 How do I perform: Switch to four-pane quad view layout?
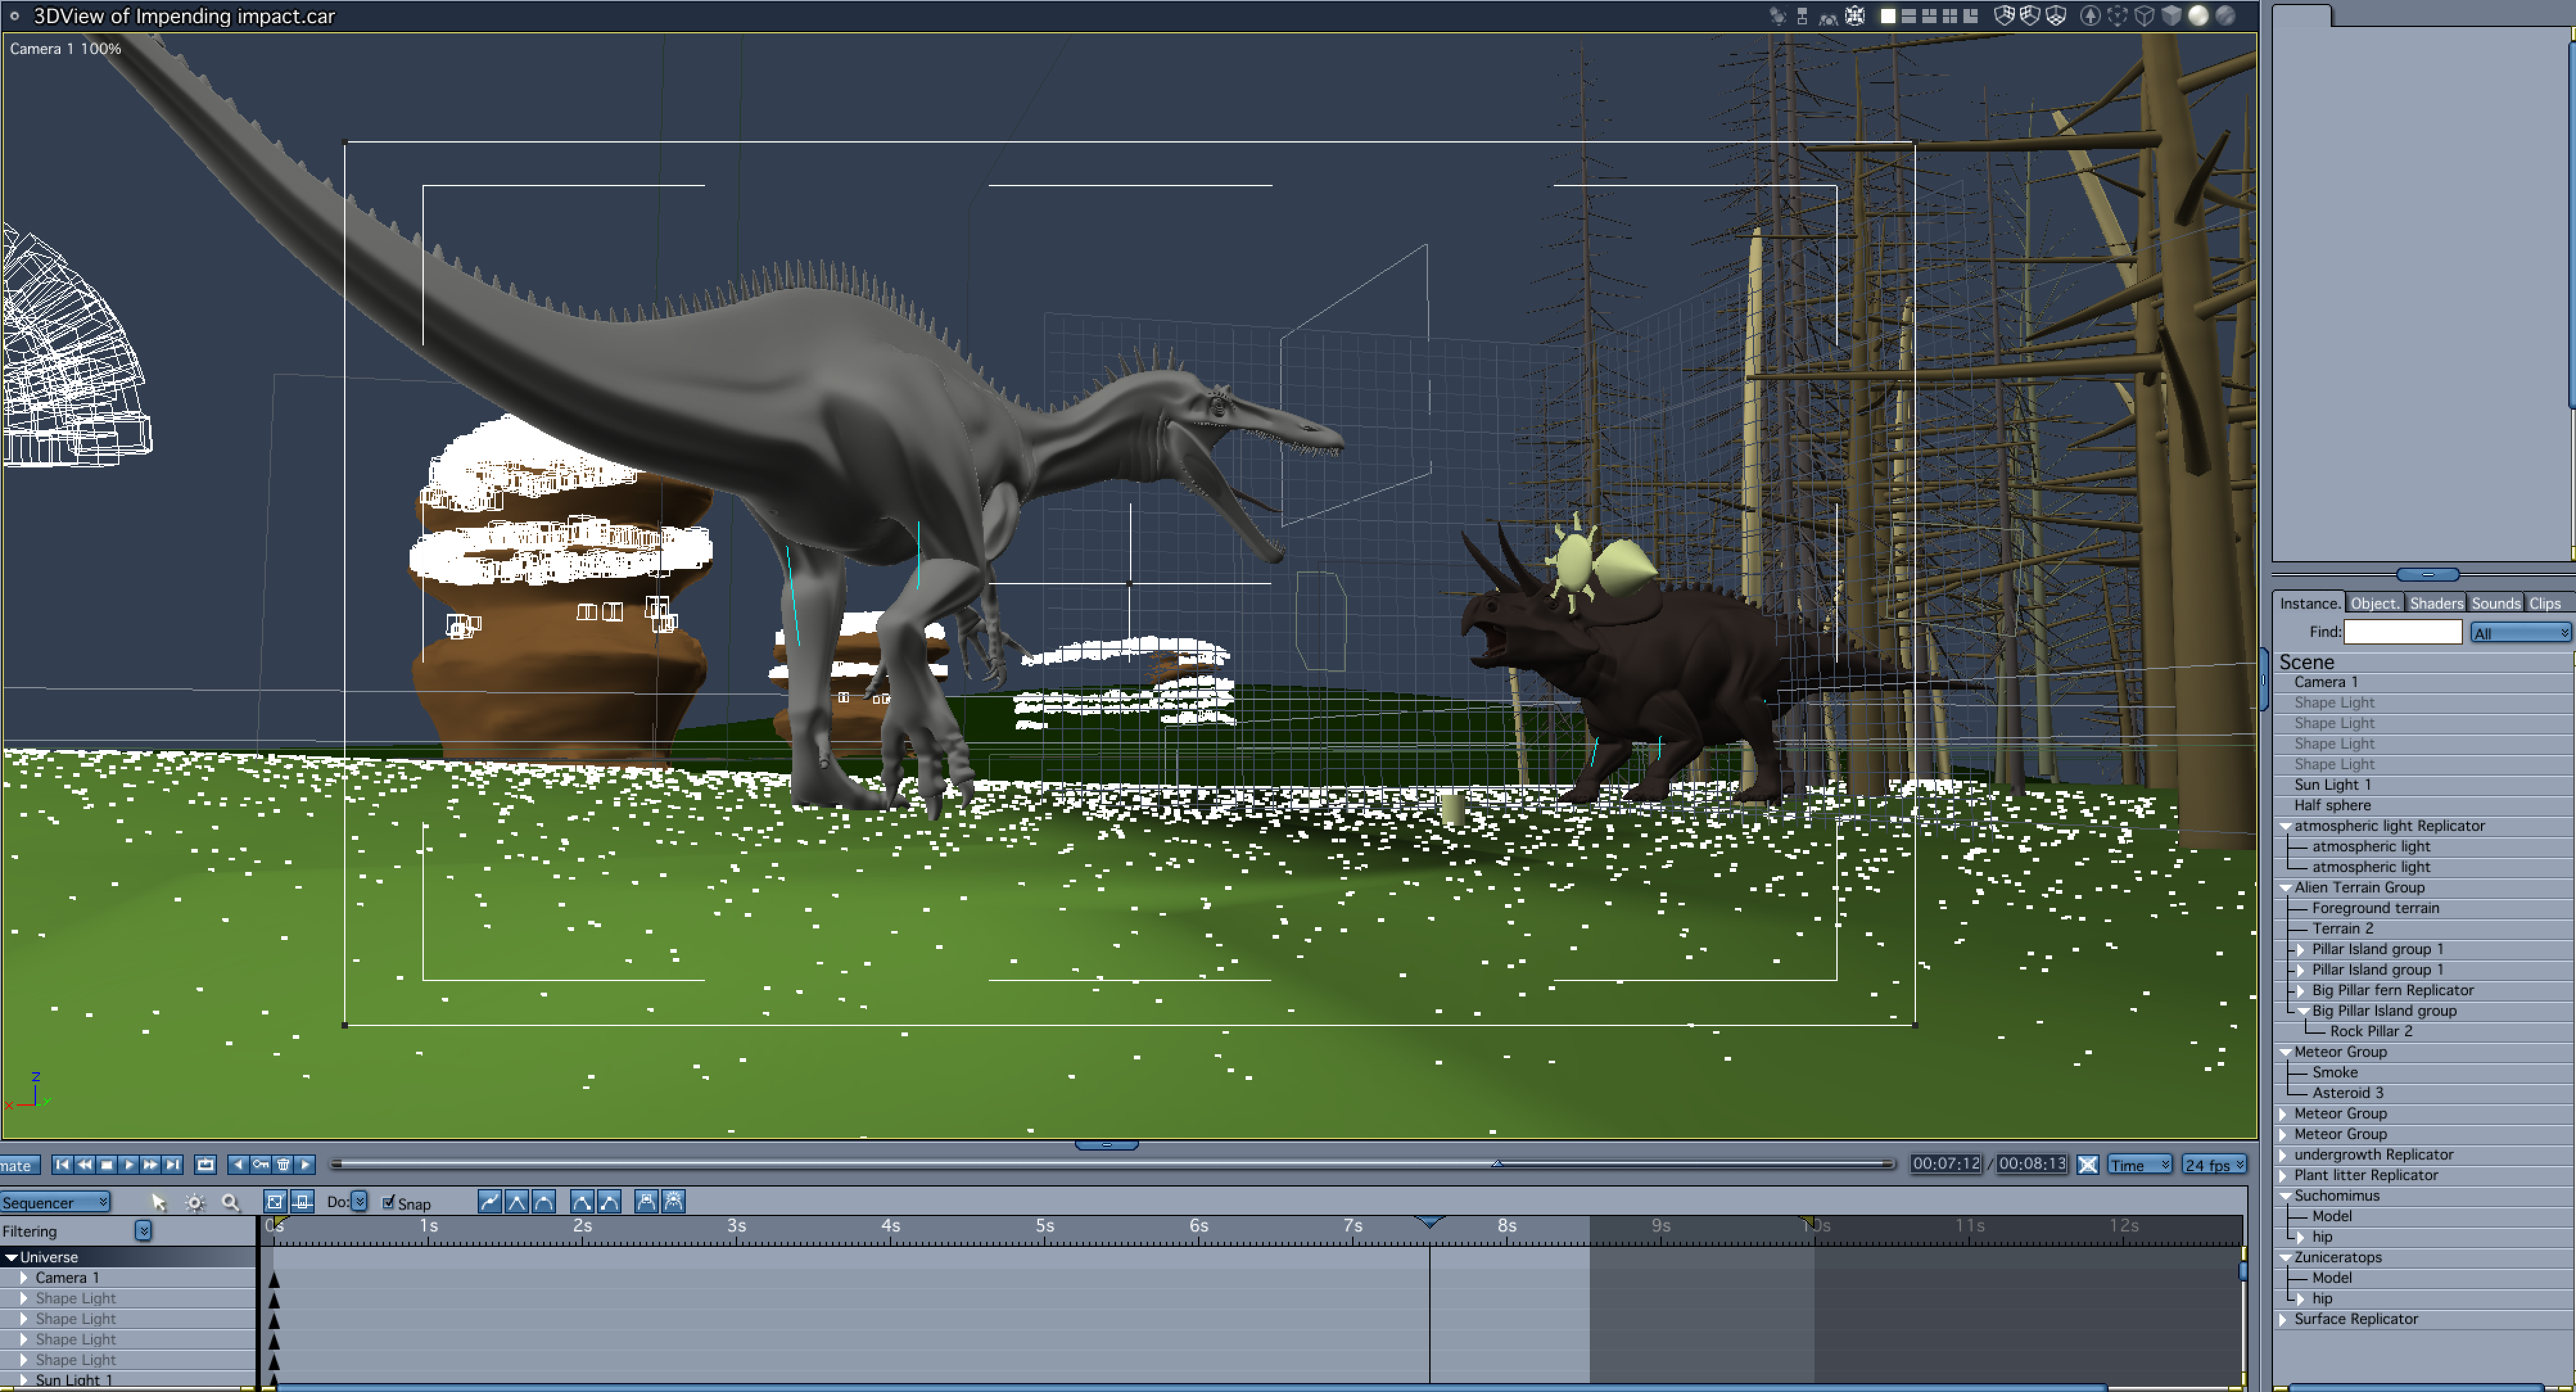click(x=1950, y=16)
